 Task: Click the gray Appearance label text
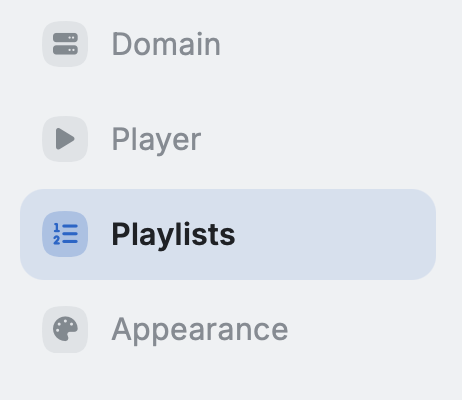pos(200,330)
